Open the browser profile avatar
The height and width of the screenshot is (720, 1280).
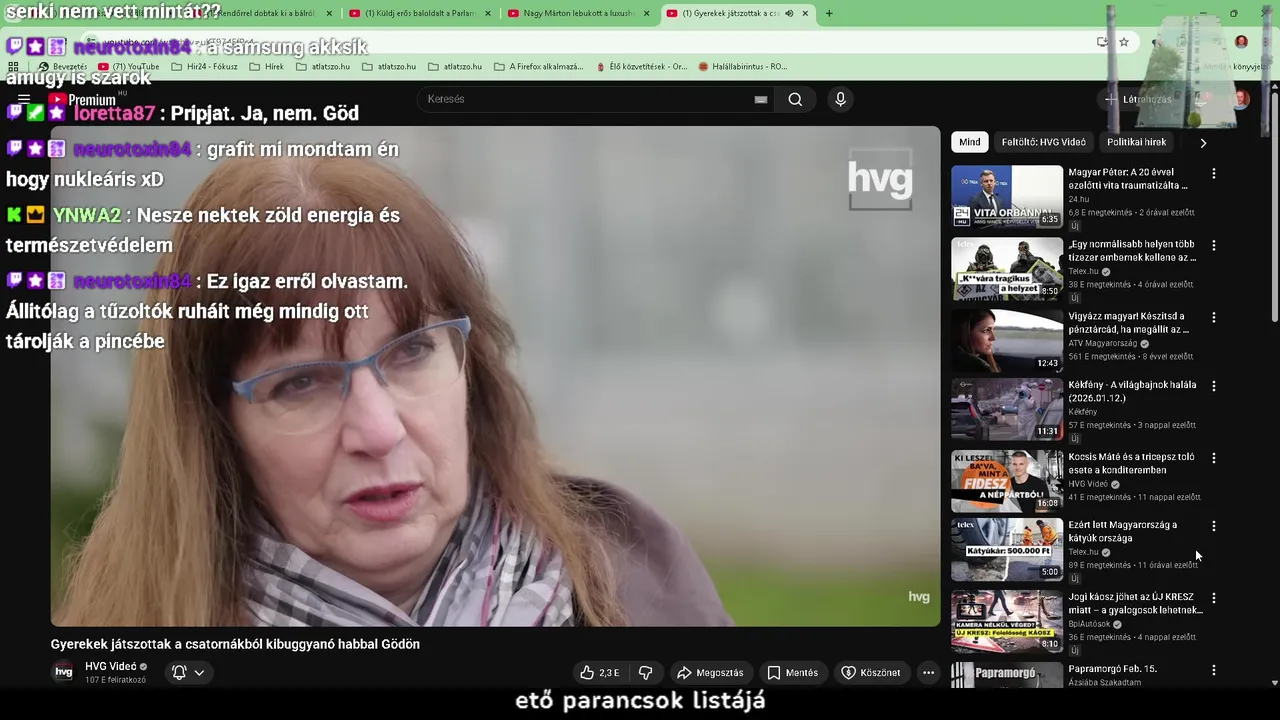(1241, 42)
